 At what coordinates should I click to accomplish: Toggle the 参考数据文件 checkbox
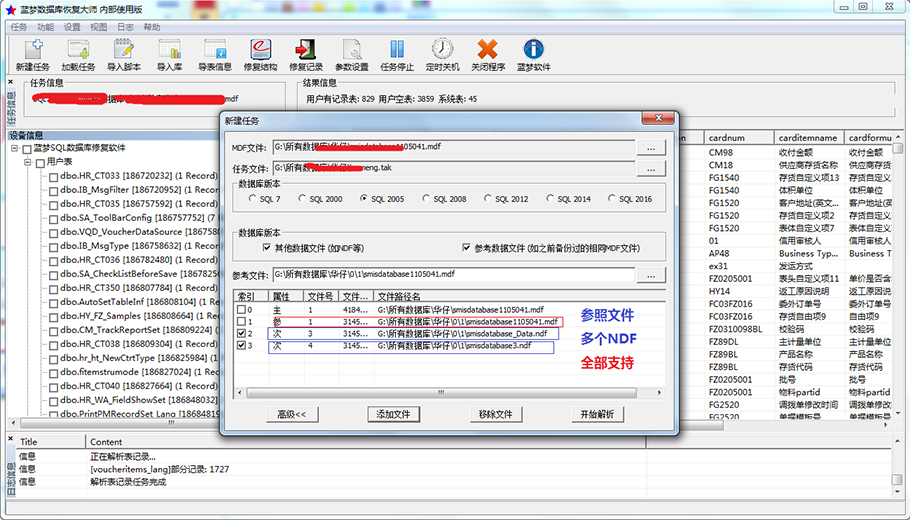[466, 248]
